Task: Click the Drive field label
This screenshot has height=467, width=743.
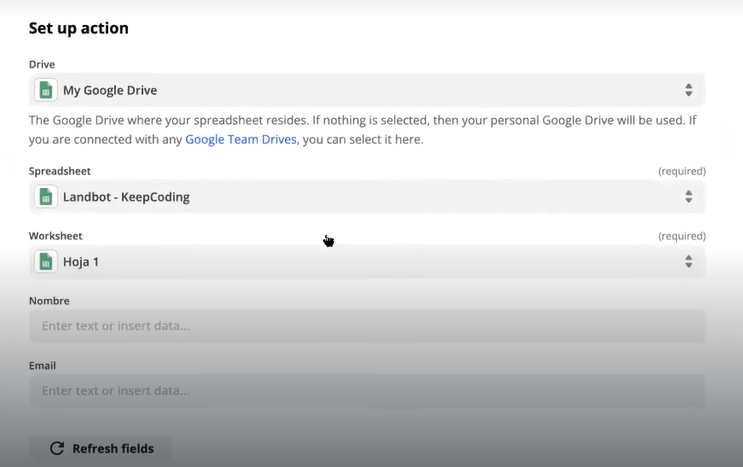Action: tap(42, 64)
